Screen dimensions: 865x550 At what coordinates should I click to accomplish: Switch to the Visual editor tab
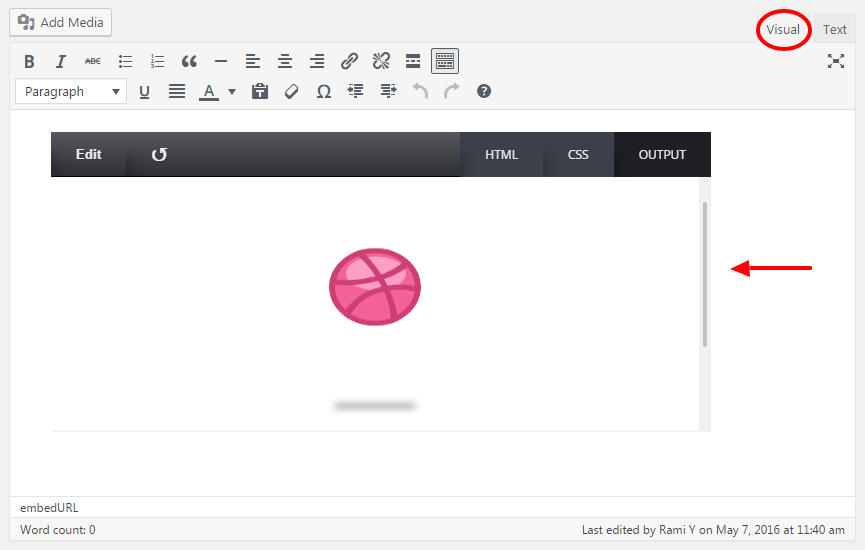pos(783,30)
